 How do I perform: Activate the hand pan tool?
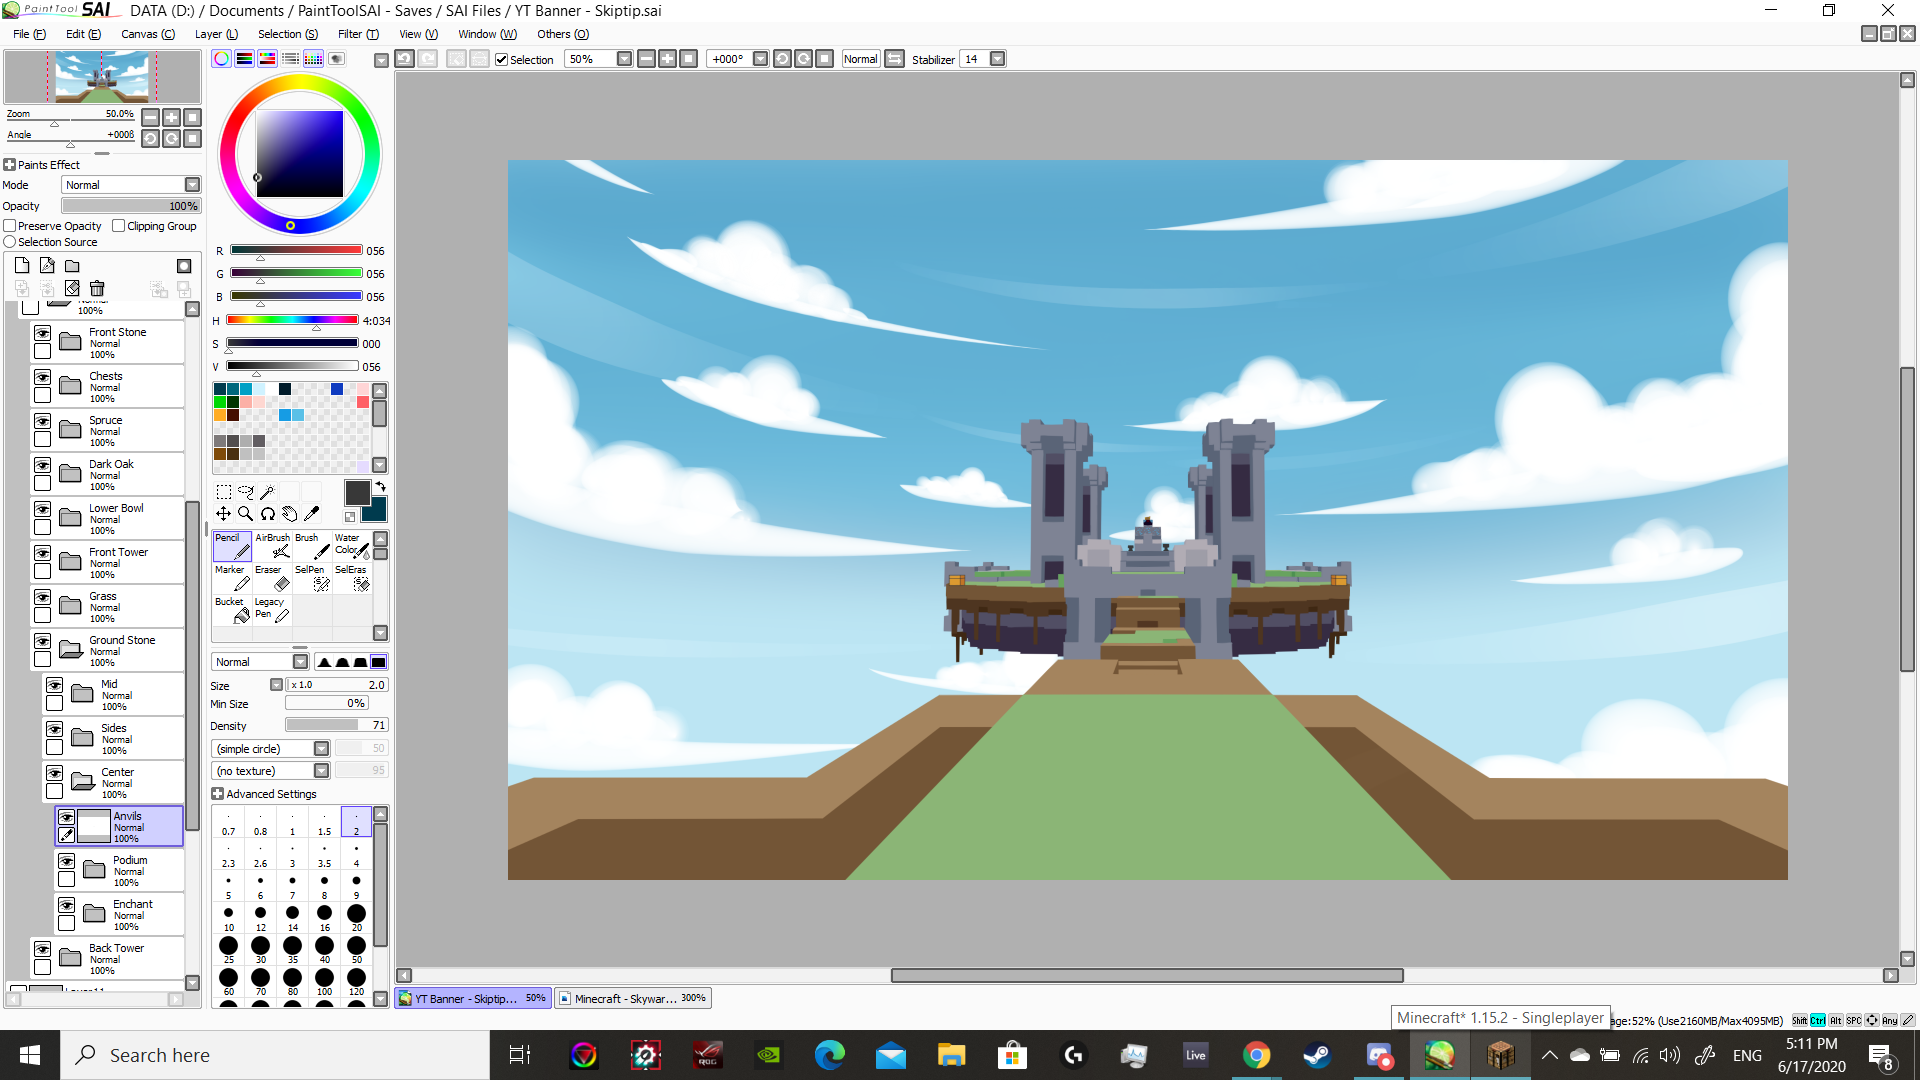289,514
